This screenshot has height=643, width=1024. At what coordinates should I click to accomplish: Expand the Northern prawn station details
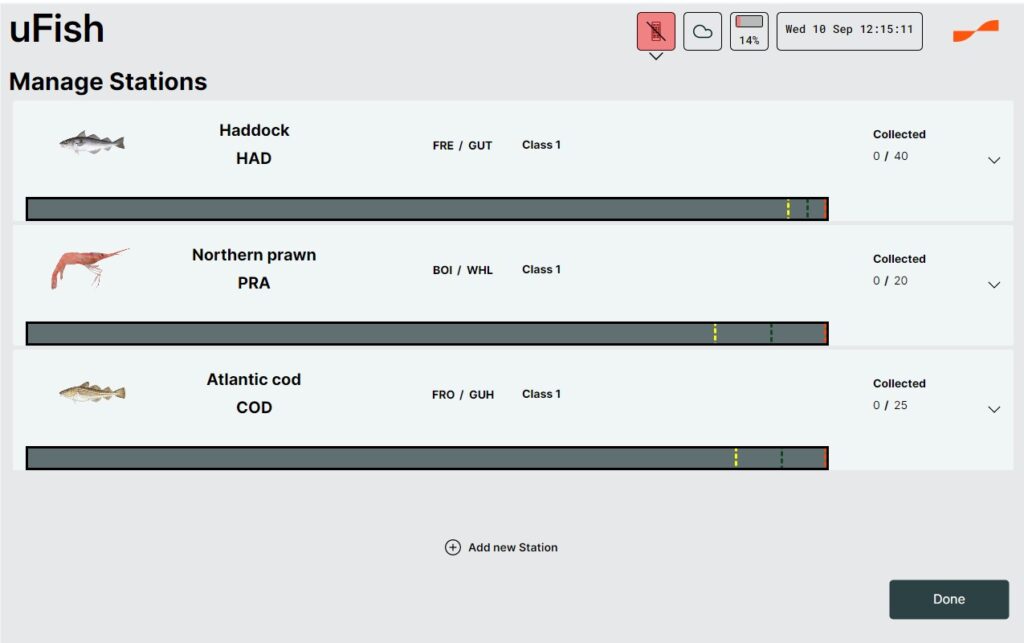pyautogui.click(x=993, y=285)
